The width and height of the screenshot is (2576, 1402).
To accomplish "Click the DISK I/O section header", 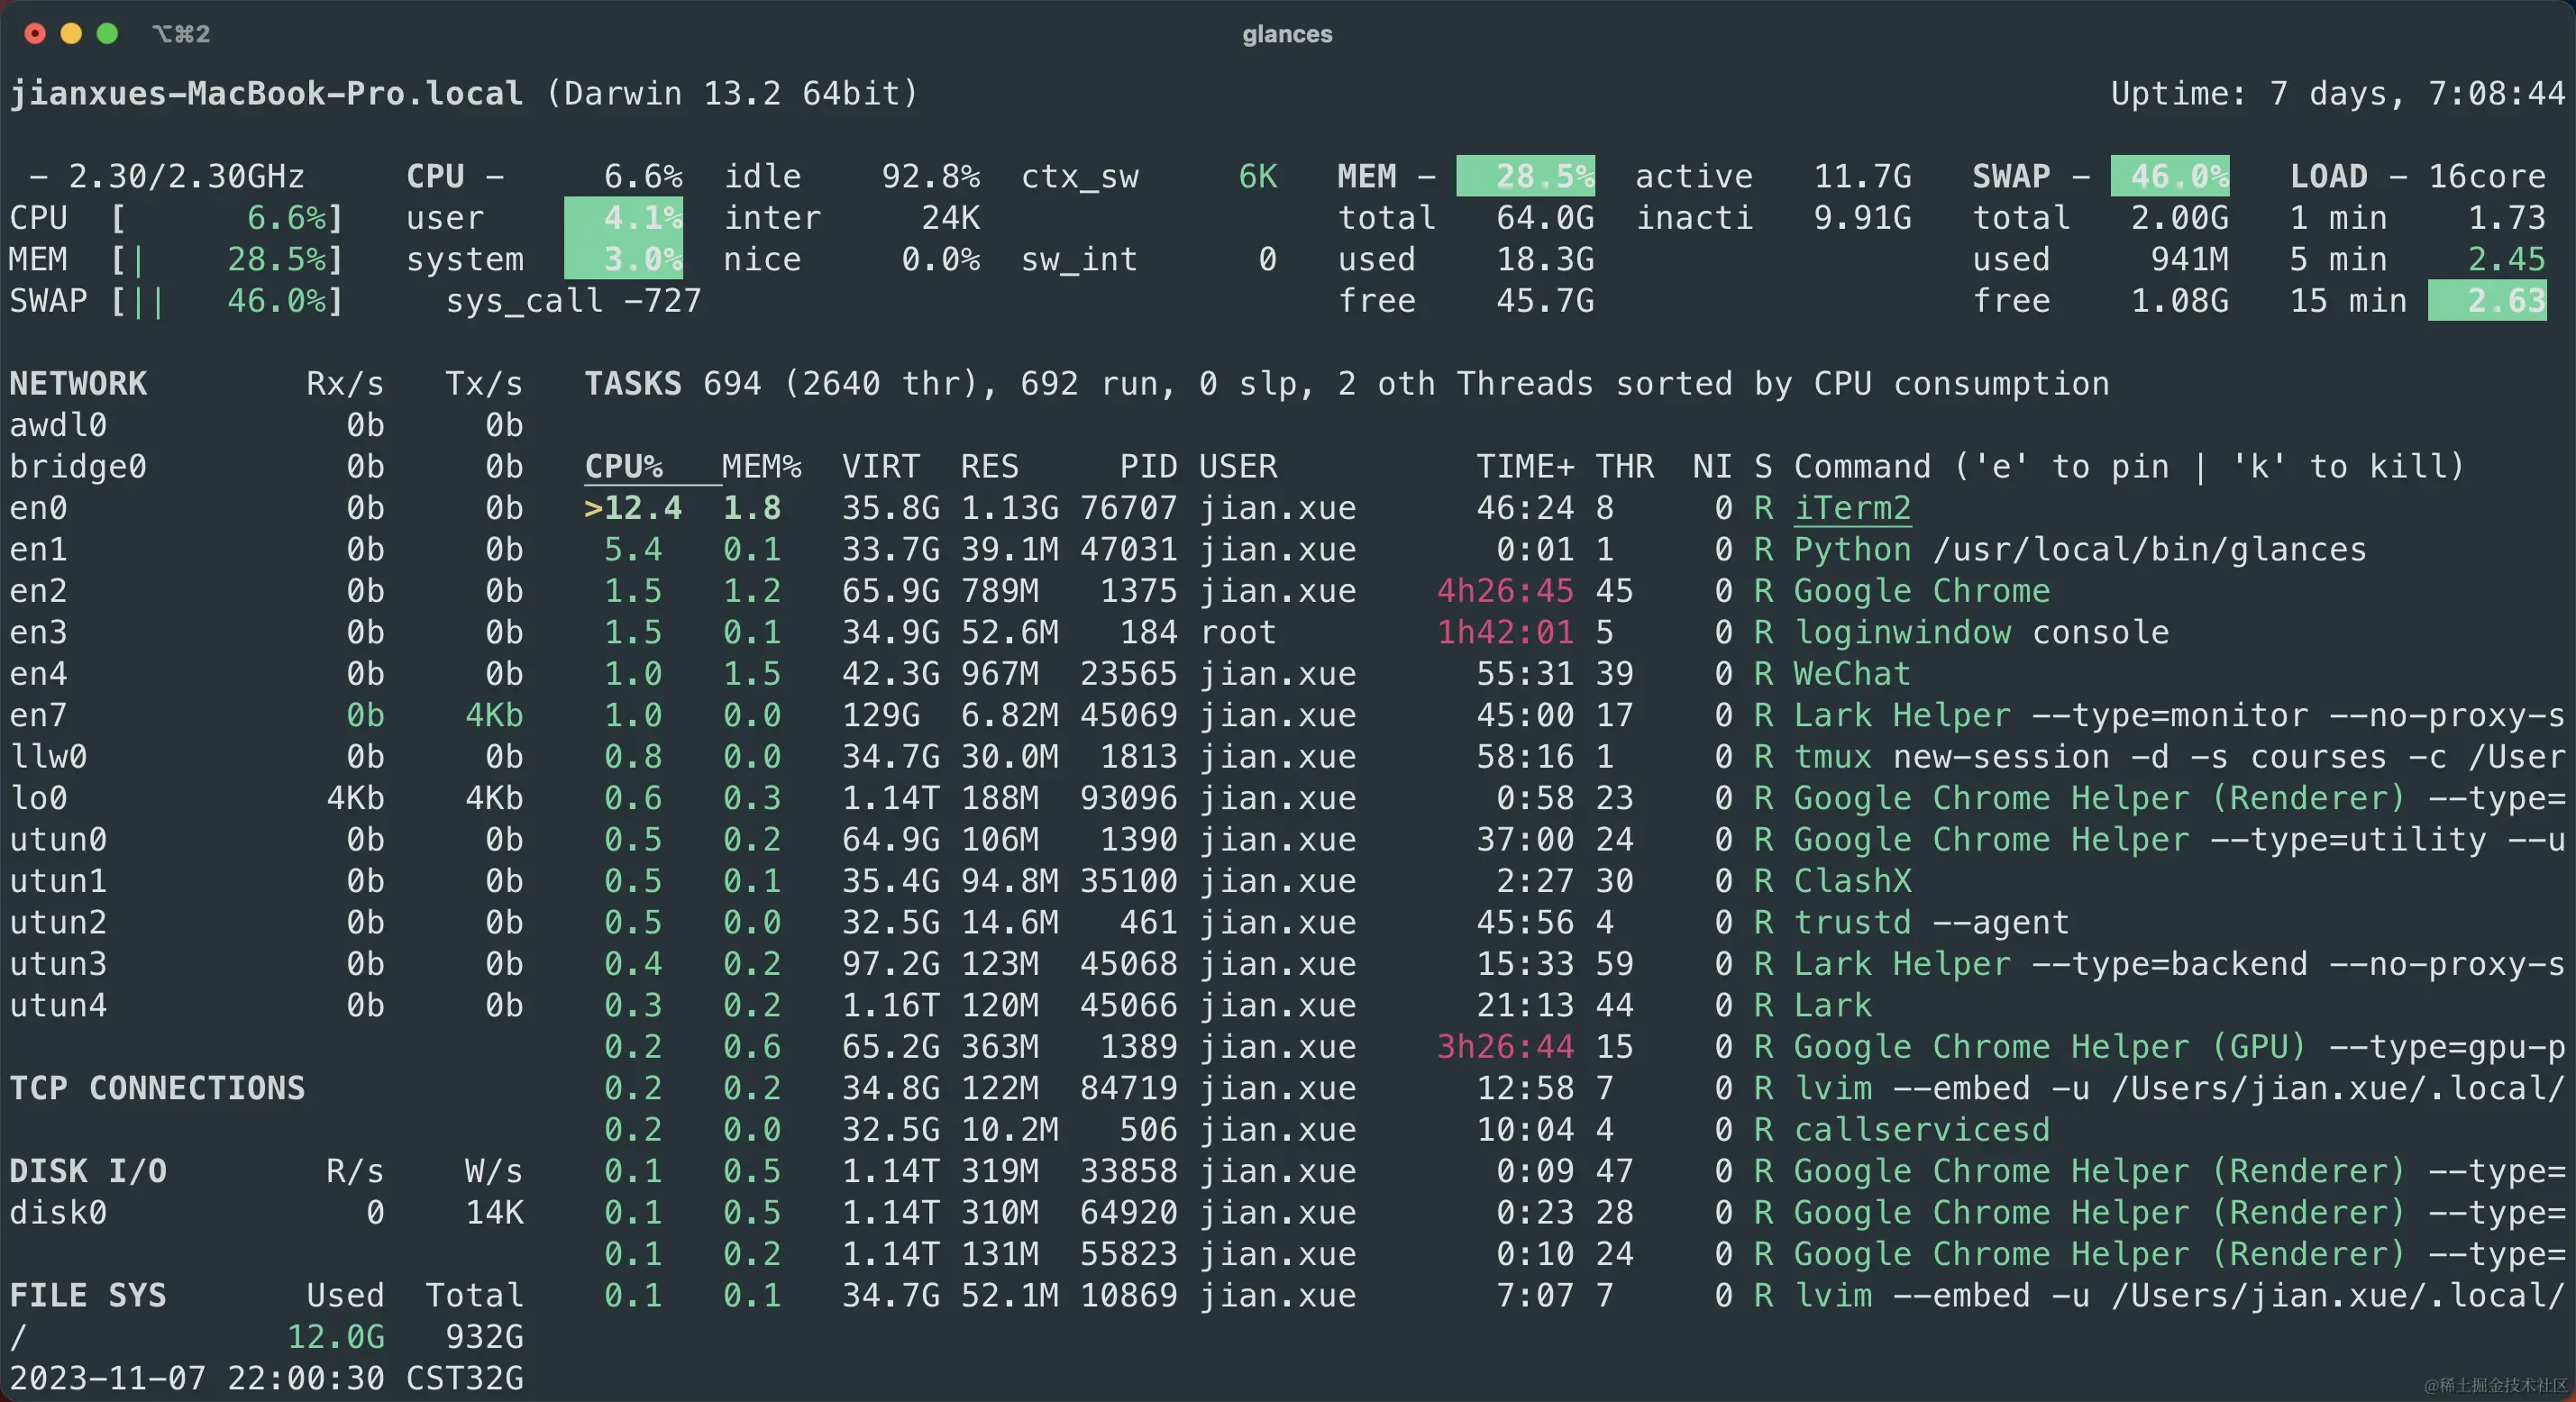I will 88,1171.
